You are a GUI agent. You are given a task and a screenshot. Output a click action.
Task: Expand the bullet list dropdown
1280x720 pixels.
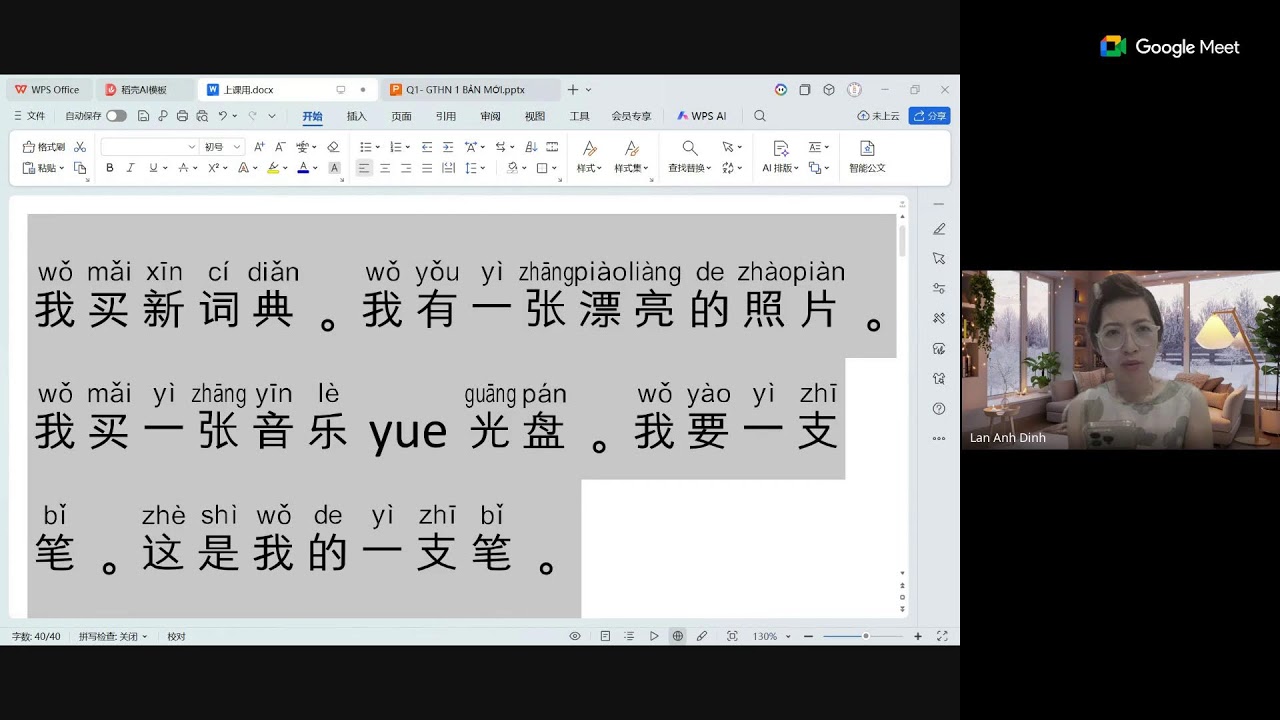click(x=377, y=147)
